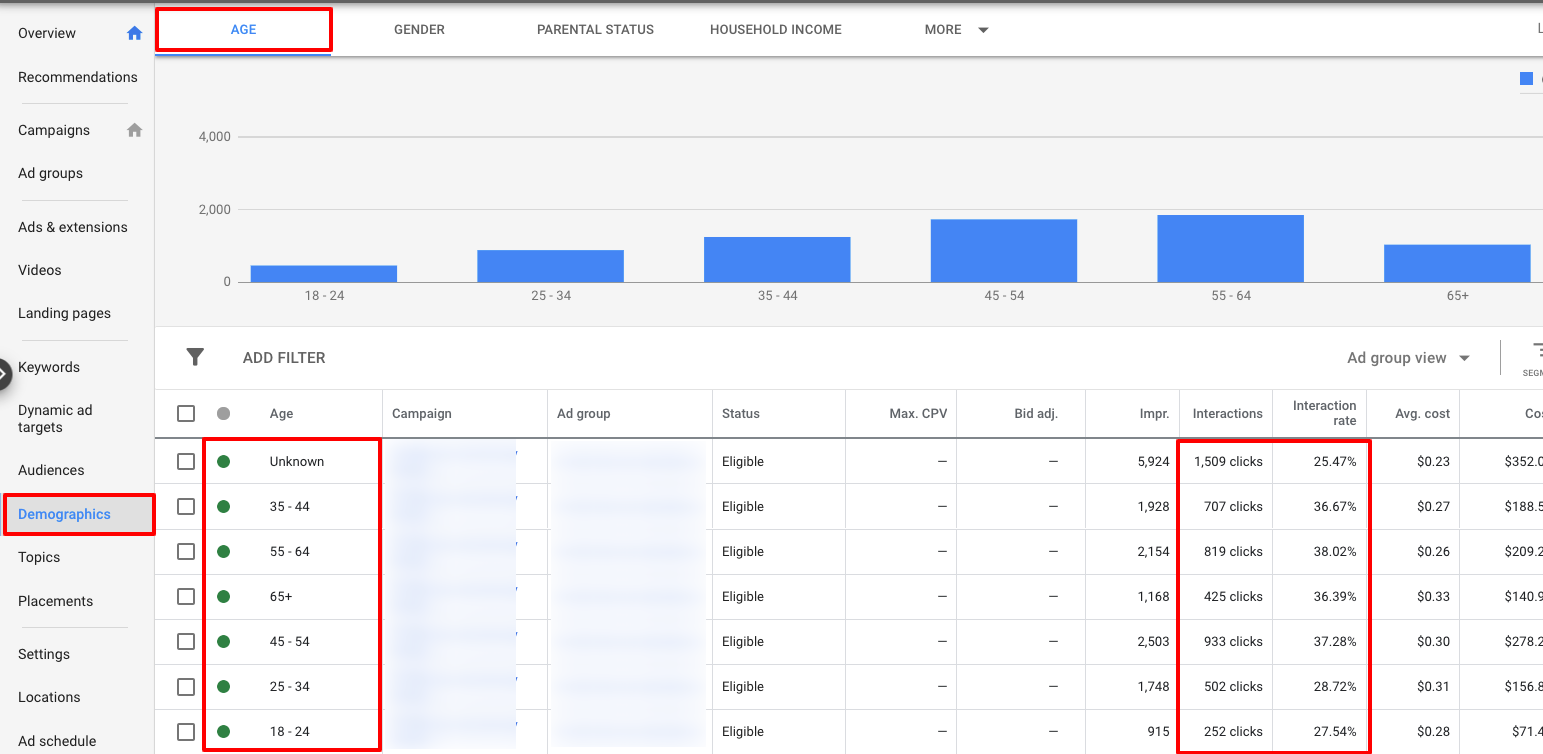Open the Ad group view dropdown
The height and width of the screenshot is (754, 1543).
1408,358
